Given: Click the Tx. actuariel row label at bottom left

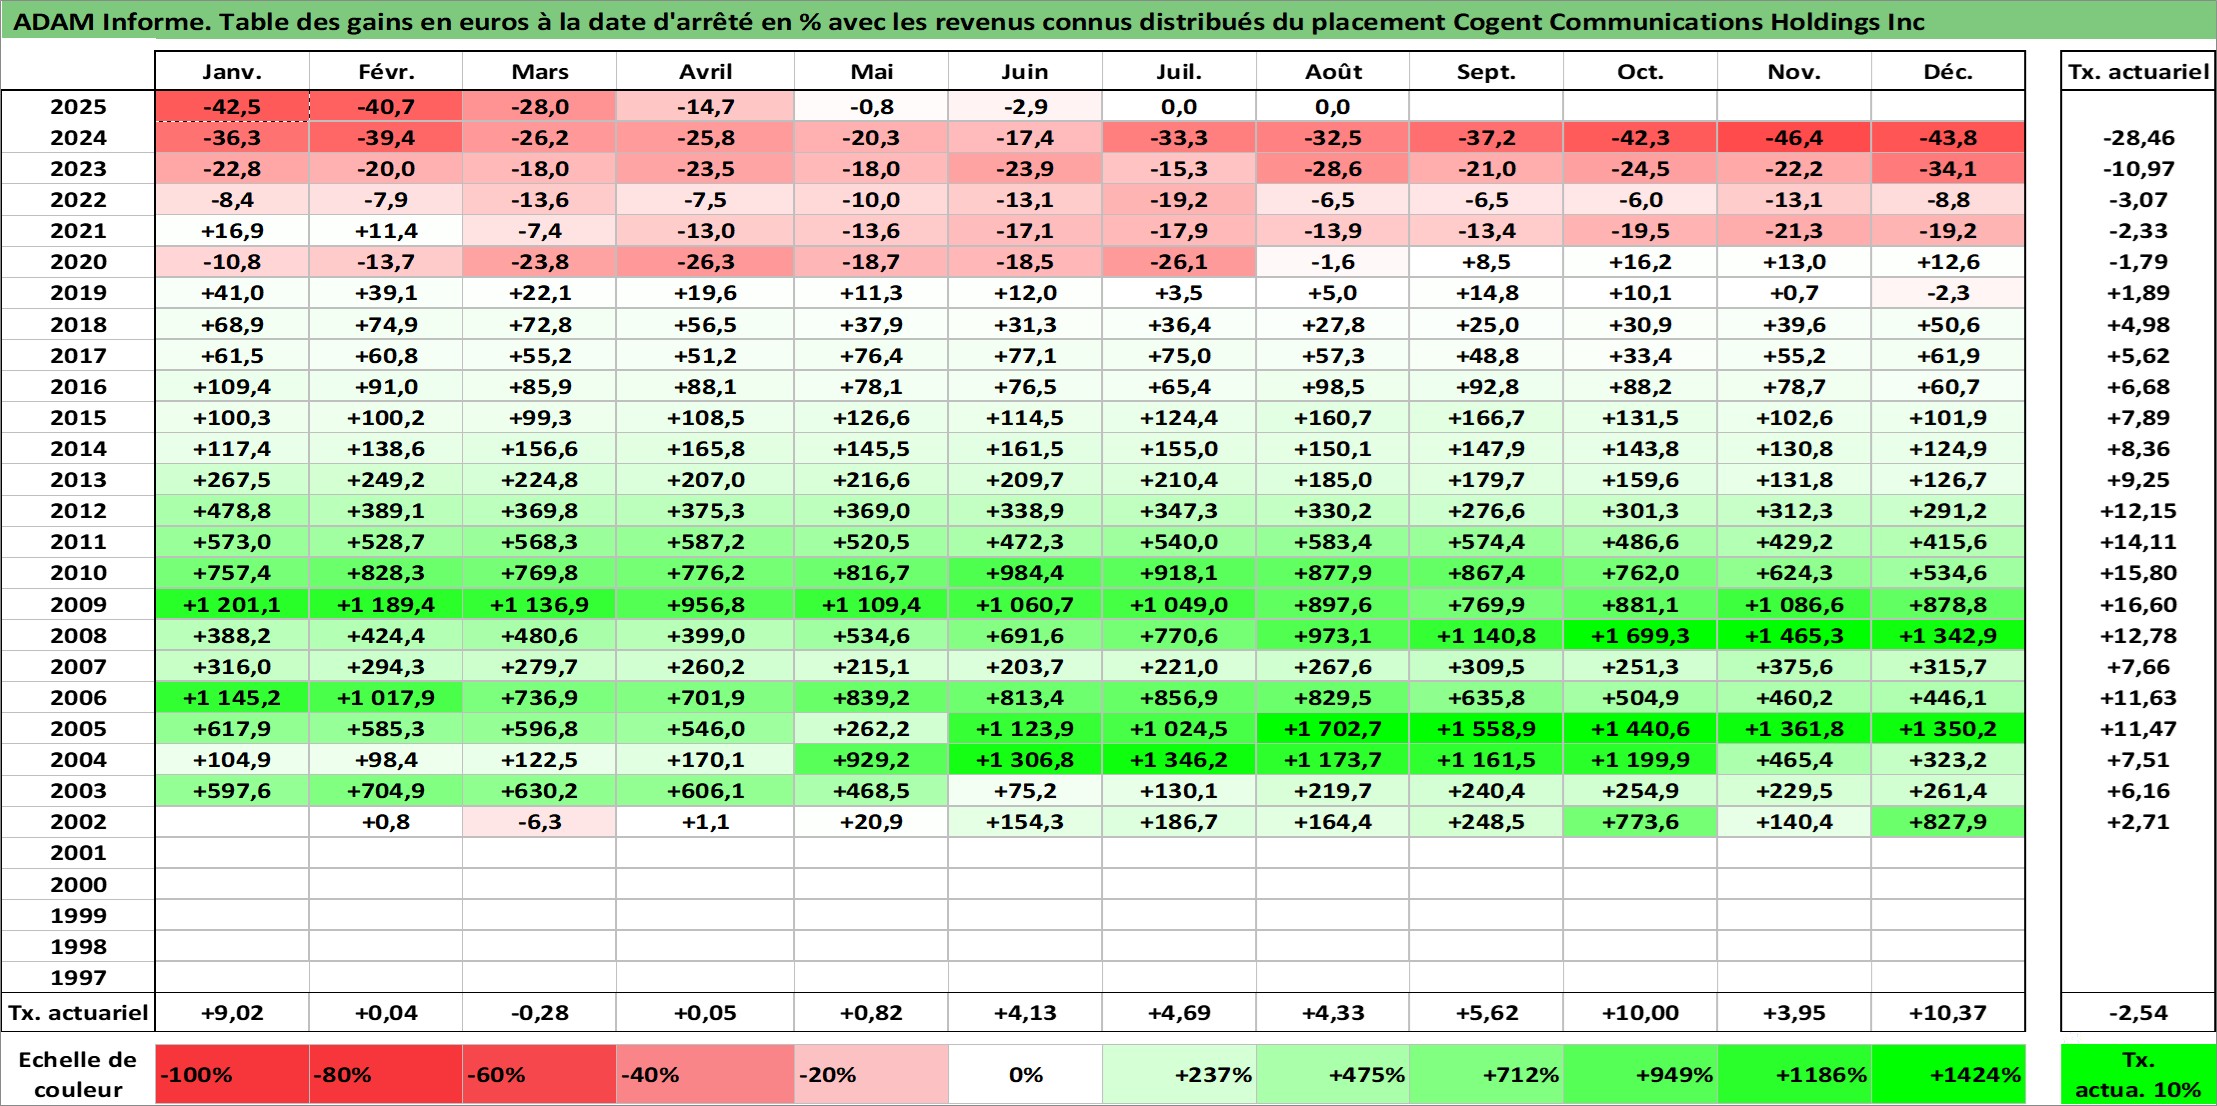Looking at the screenshot, I should coord(78,1013).
